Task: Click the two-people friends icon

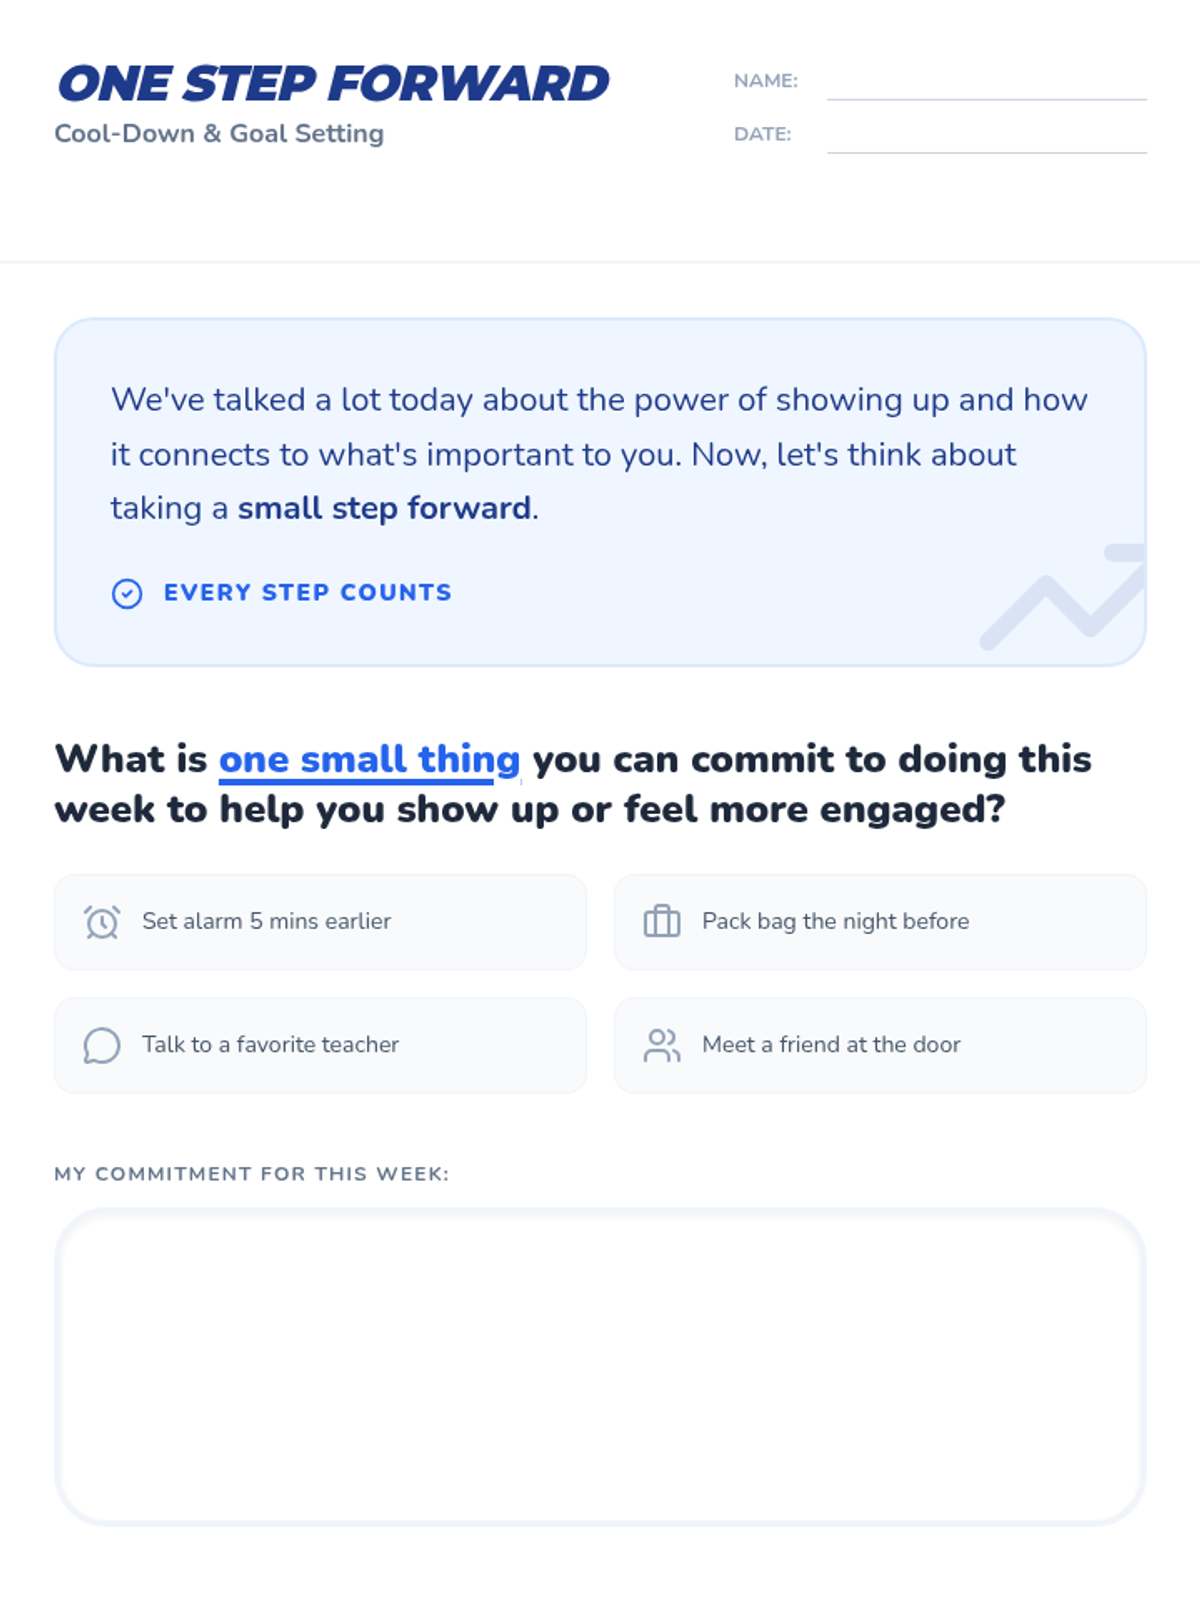Action: (662, 1045)
